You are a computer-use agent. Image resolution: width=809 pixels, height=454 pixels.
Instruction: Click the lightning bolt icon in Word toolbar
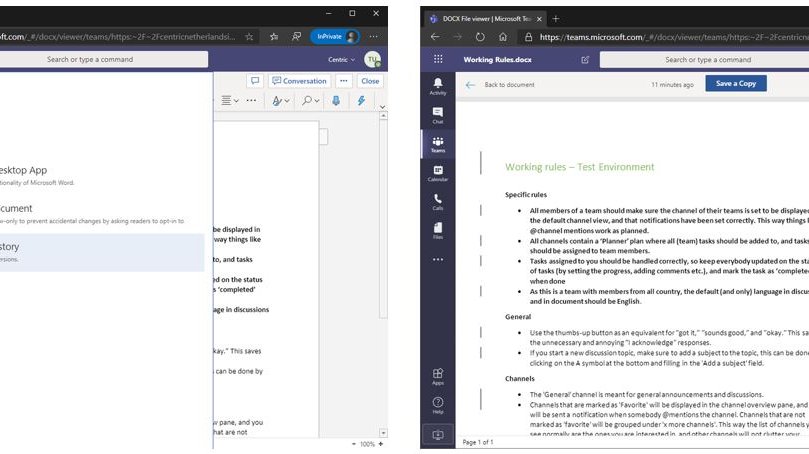point(361,101)
